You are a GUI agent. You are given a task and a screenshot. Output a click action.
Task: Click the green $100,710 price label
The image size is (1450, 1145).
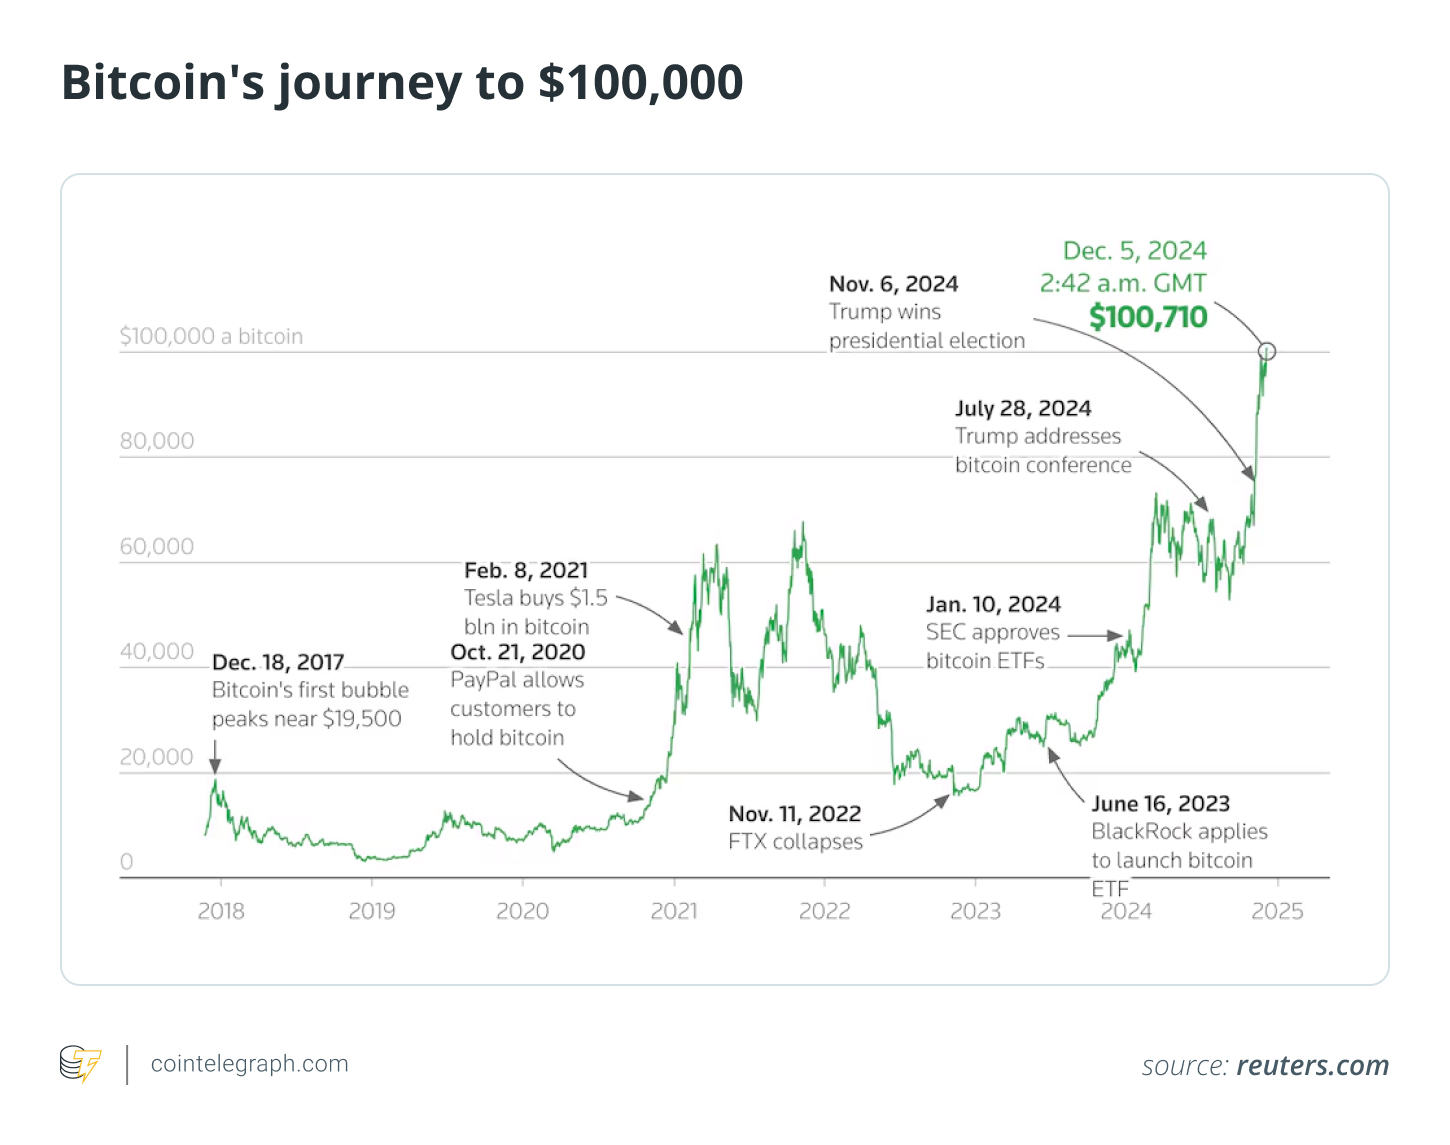[x=1148, y=318]
